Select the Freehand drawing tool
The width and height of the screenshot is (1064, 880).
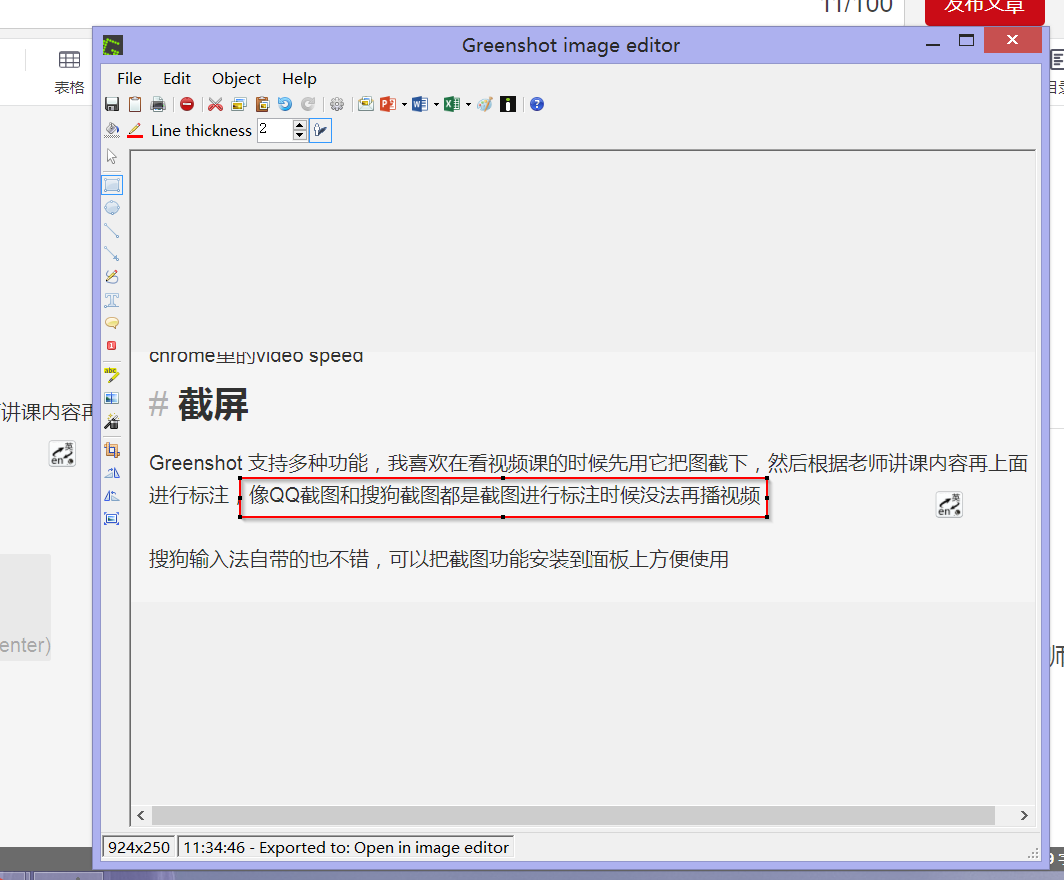112,277
